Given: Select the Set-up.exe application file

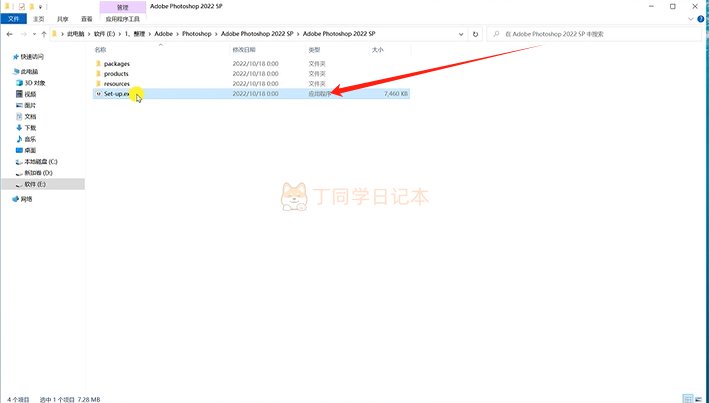Looking at the screenshot, I should [251, 94].
